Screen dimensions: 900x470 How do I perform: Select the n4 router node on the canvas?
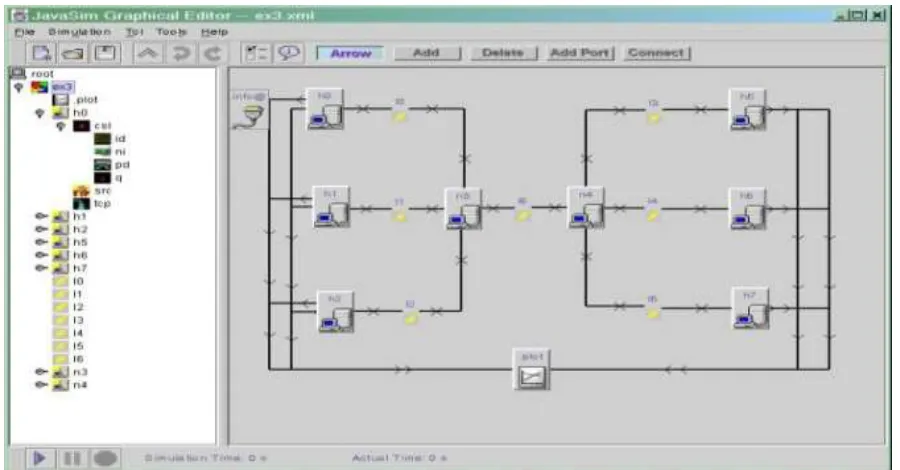pyautogui.click(x=585, y=208)
